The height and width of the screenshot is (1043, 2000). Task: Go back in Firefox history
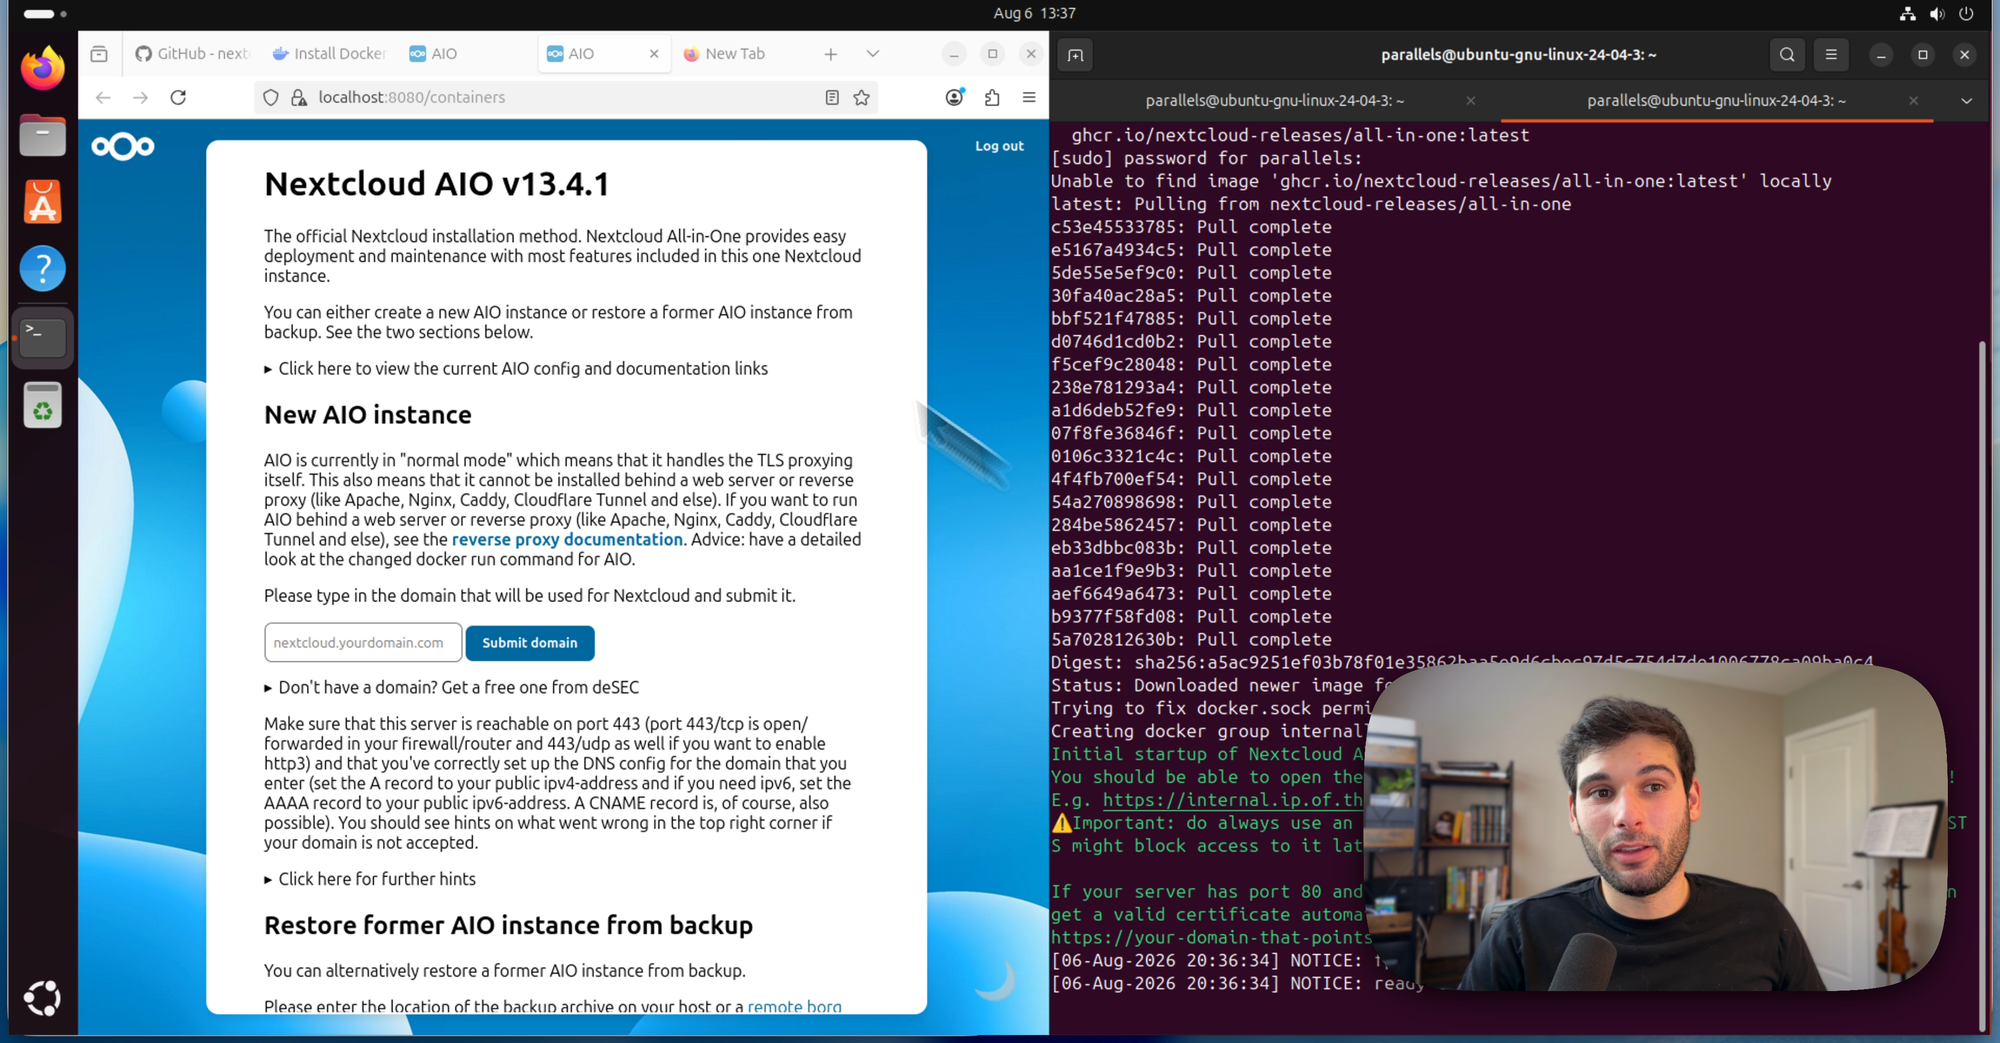103,97
